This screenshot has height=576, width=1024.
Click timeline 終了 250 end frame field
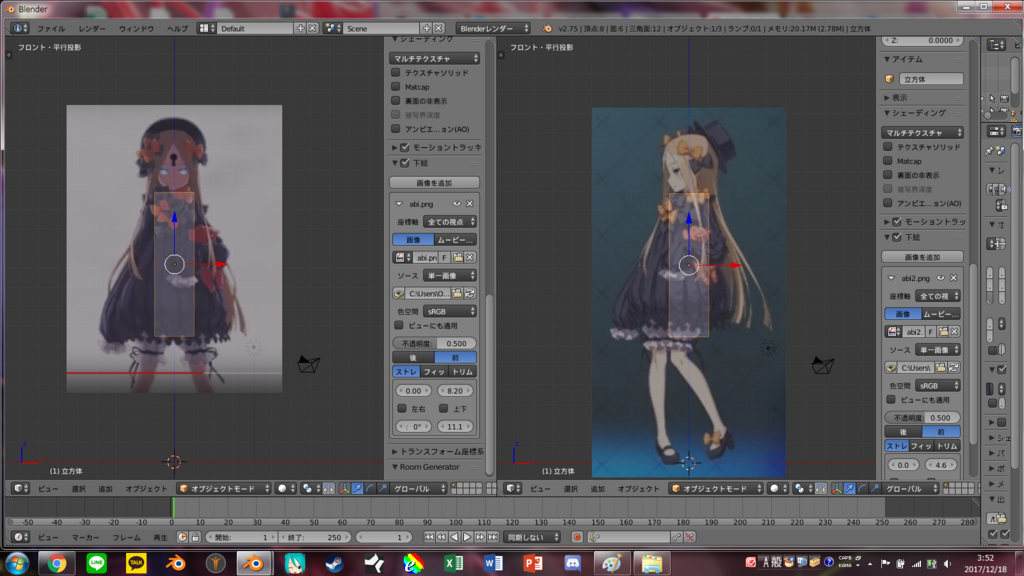coord(315,537)
